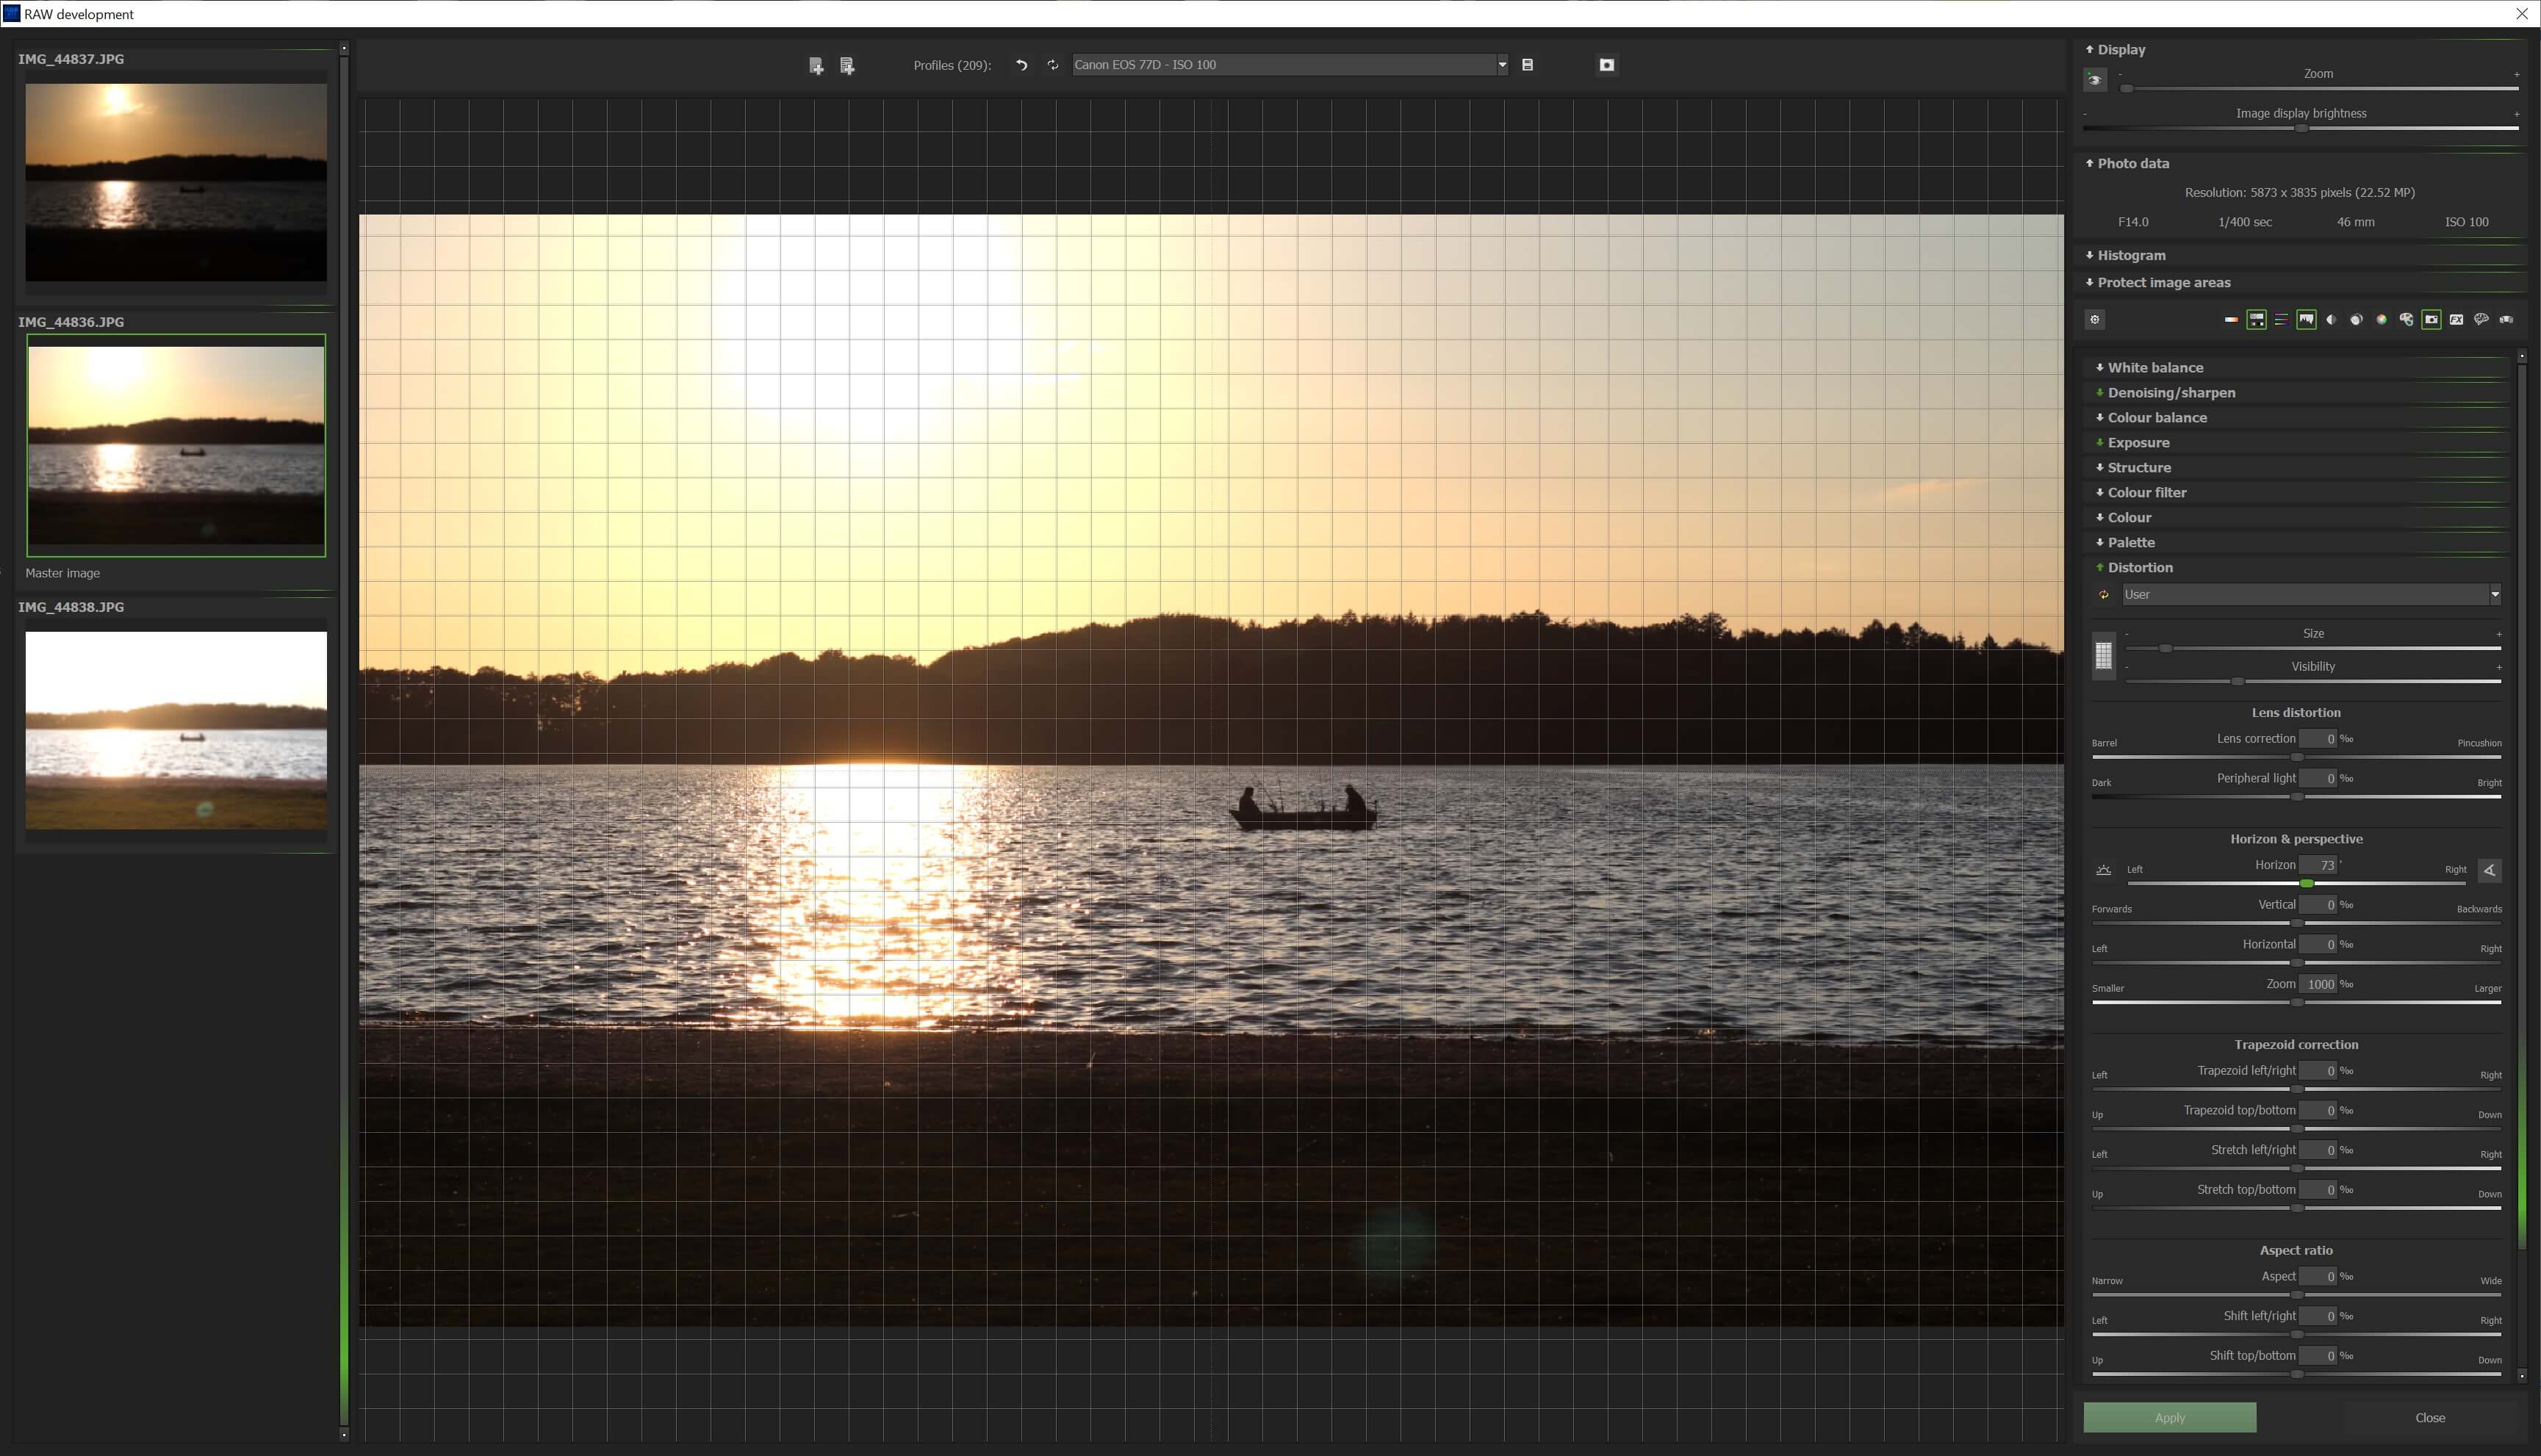Toggle the grid overlay icon beside Size slider
The width and height of the screenshot is (2541, 1456).
(x=2103, y=656)
